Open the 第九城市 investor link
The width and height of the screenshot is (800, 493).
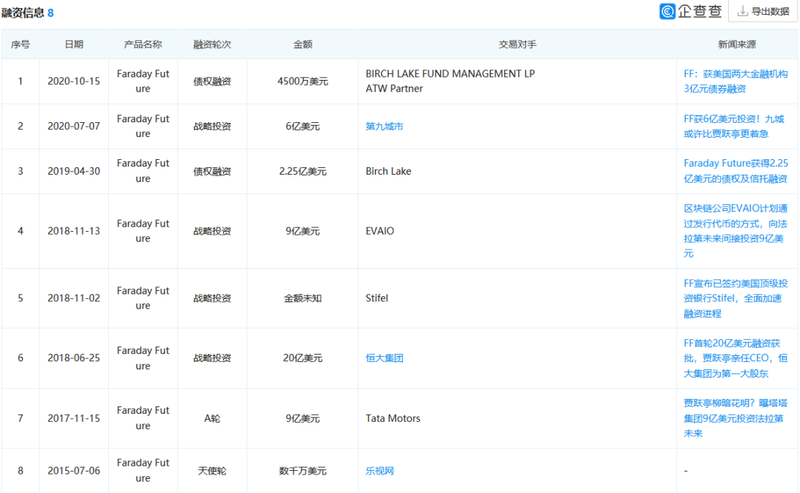tap(384, 126)
